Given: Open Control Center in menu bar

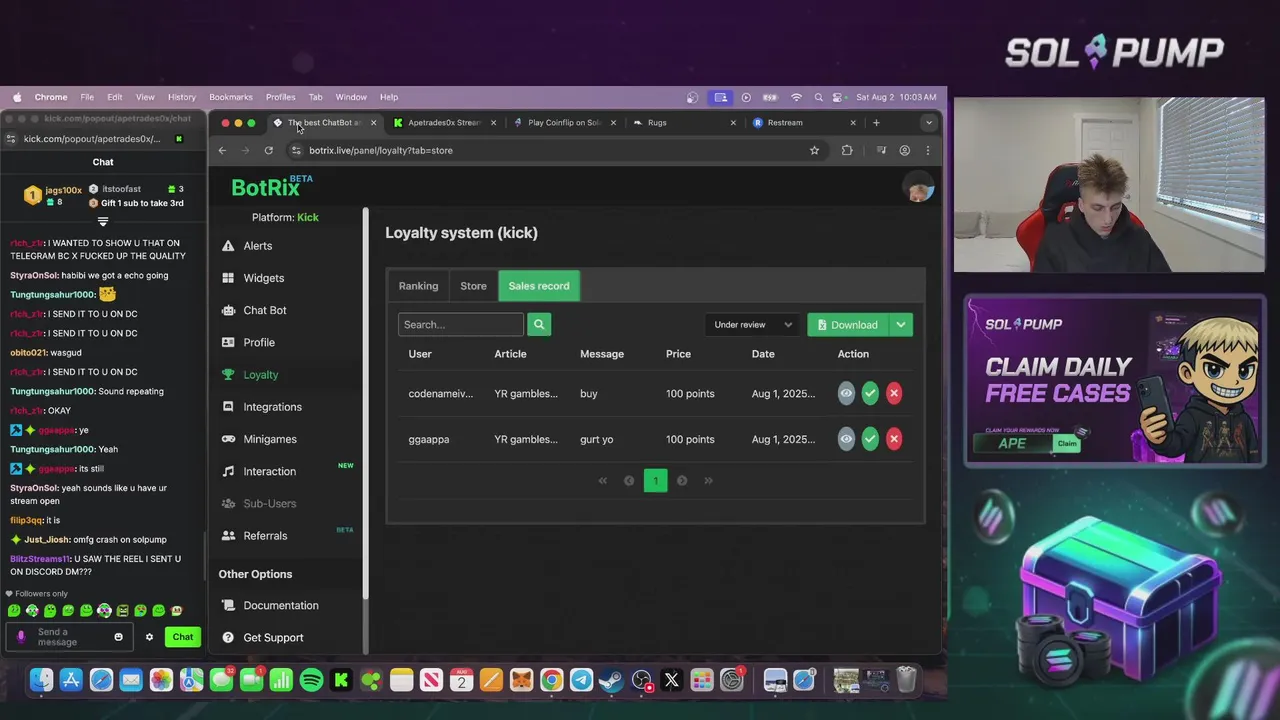Looking at the screenshot, I should [x=840, y=97].
